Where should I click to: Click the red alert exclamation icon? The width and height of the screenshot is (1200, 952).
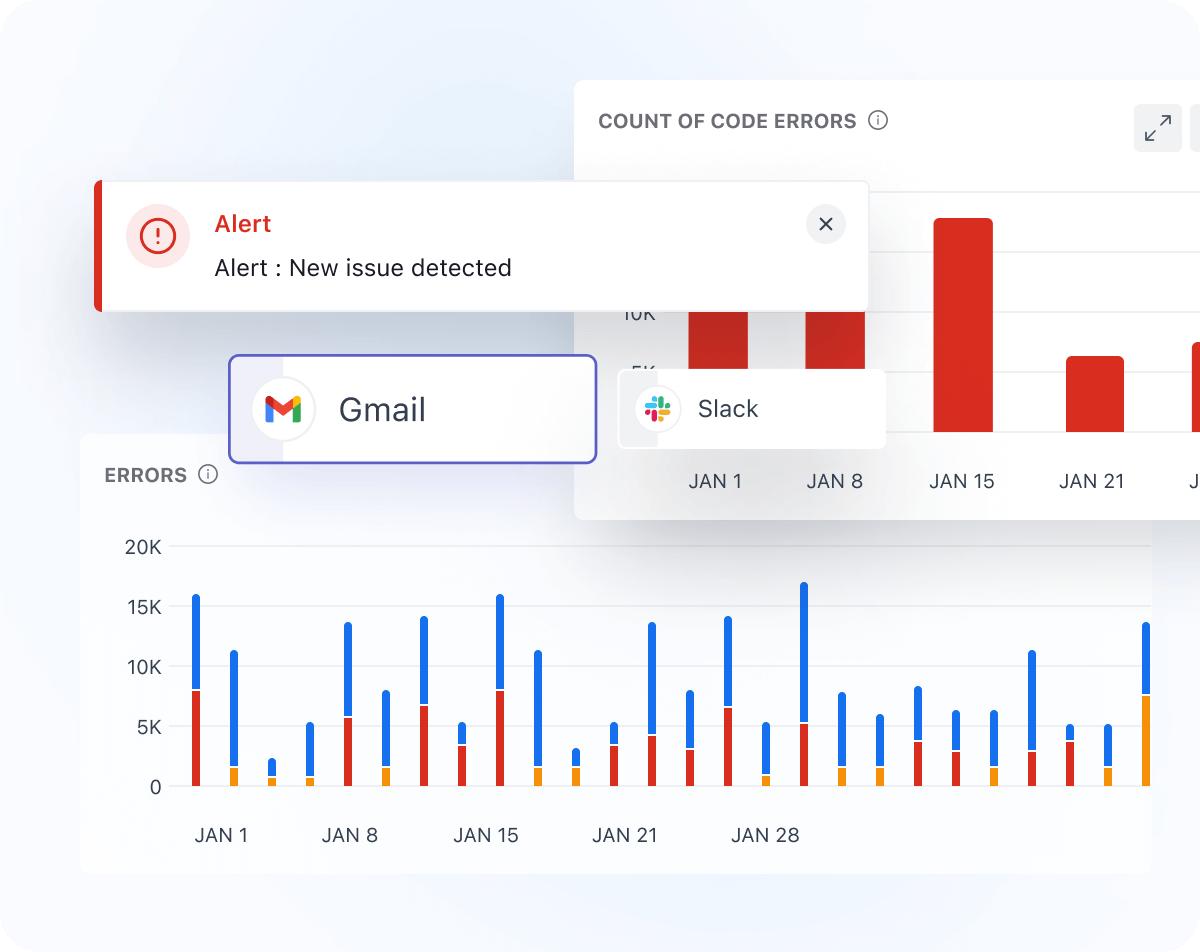[x=158, y=236]
